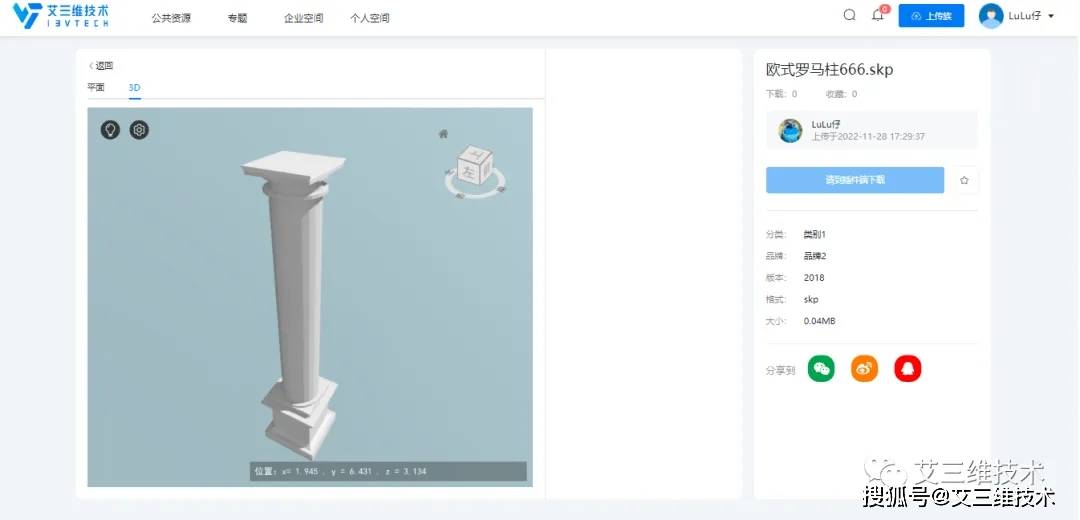Click the home view icon

click(x=444, y=134)
